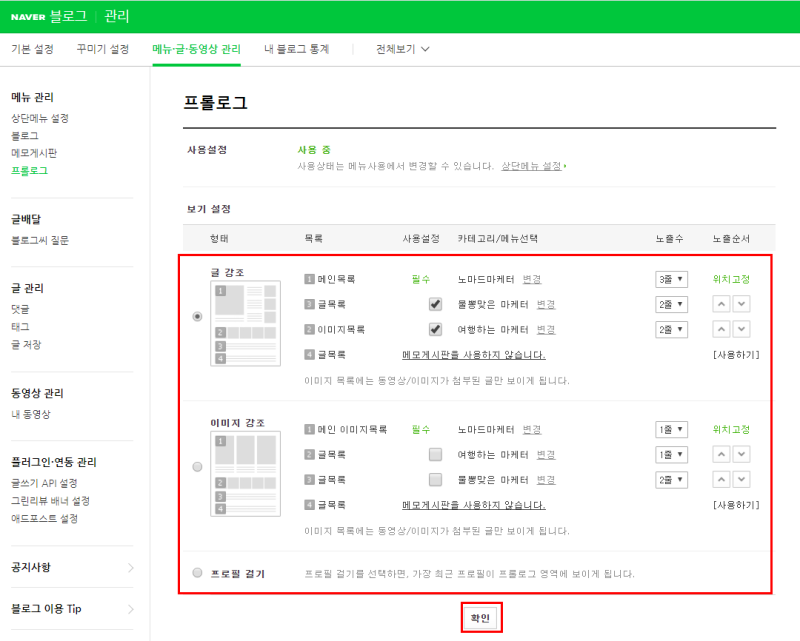
Task: Move 글목록 (뭘뽕맞은 마케터) row up under 글 강조
Action: pos(721,304)
